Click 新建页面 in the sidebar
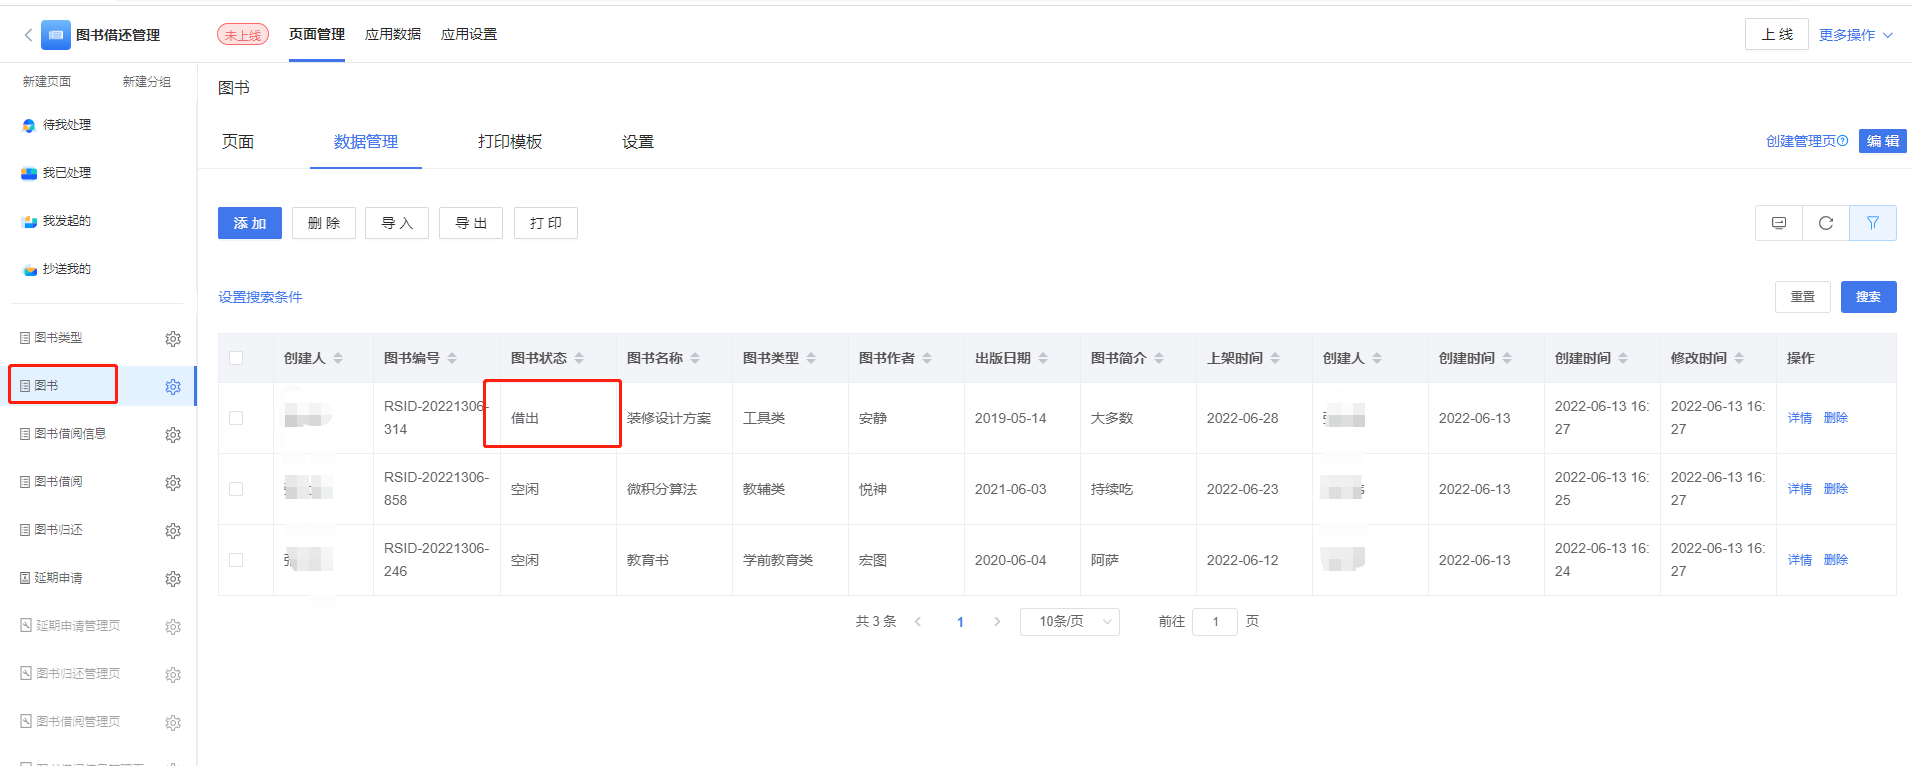This screenshot has height=766, width=1912. (47, 82)
